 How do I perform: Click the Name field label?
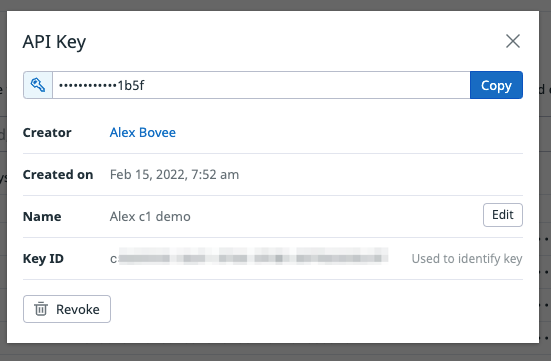pyautogui.click(x=42, y=217)
